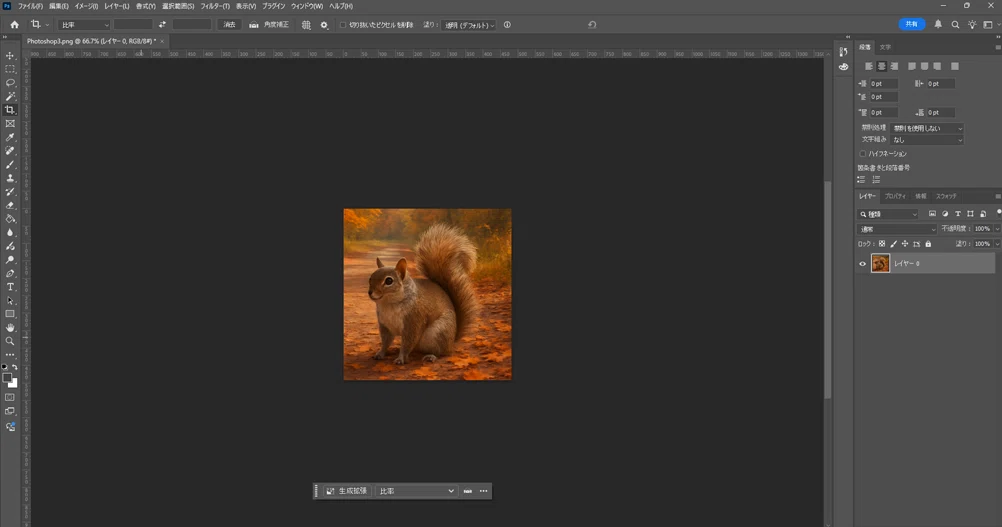Open the History panel icon

point(844,52)
